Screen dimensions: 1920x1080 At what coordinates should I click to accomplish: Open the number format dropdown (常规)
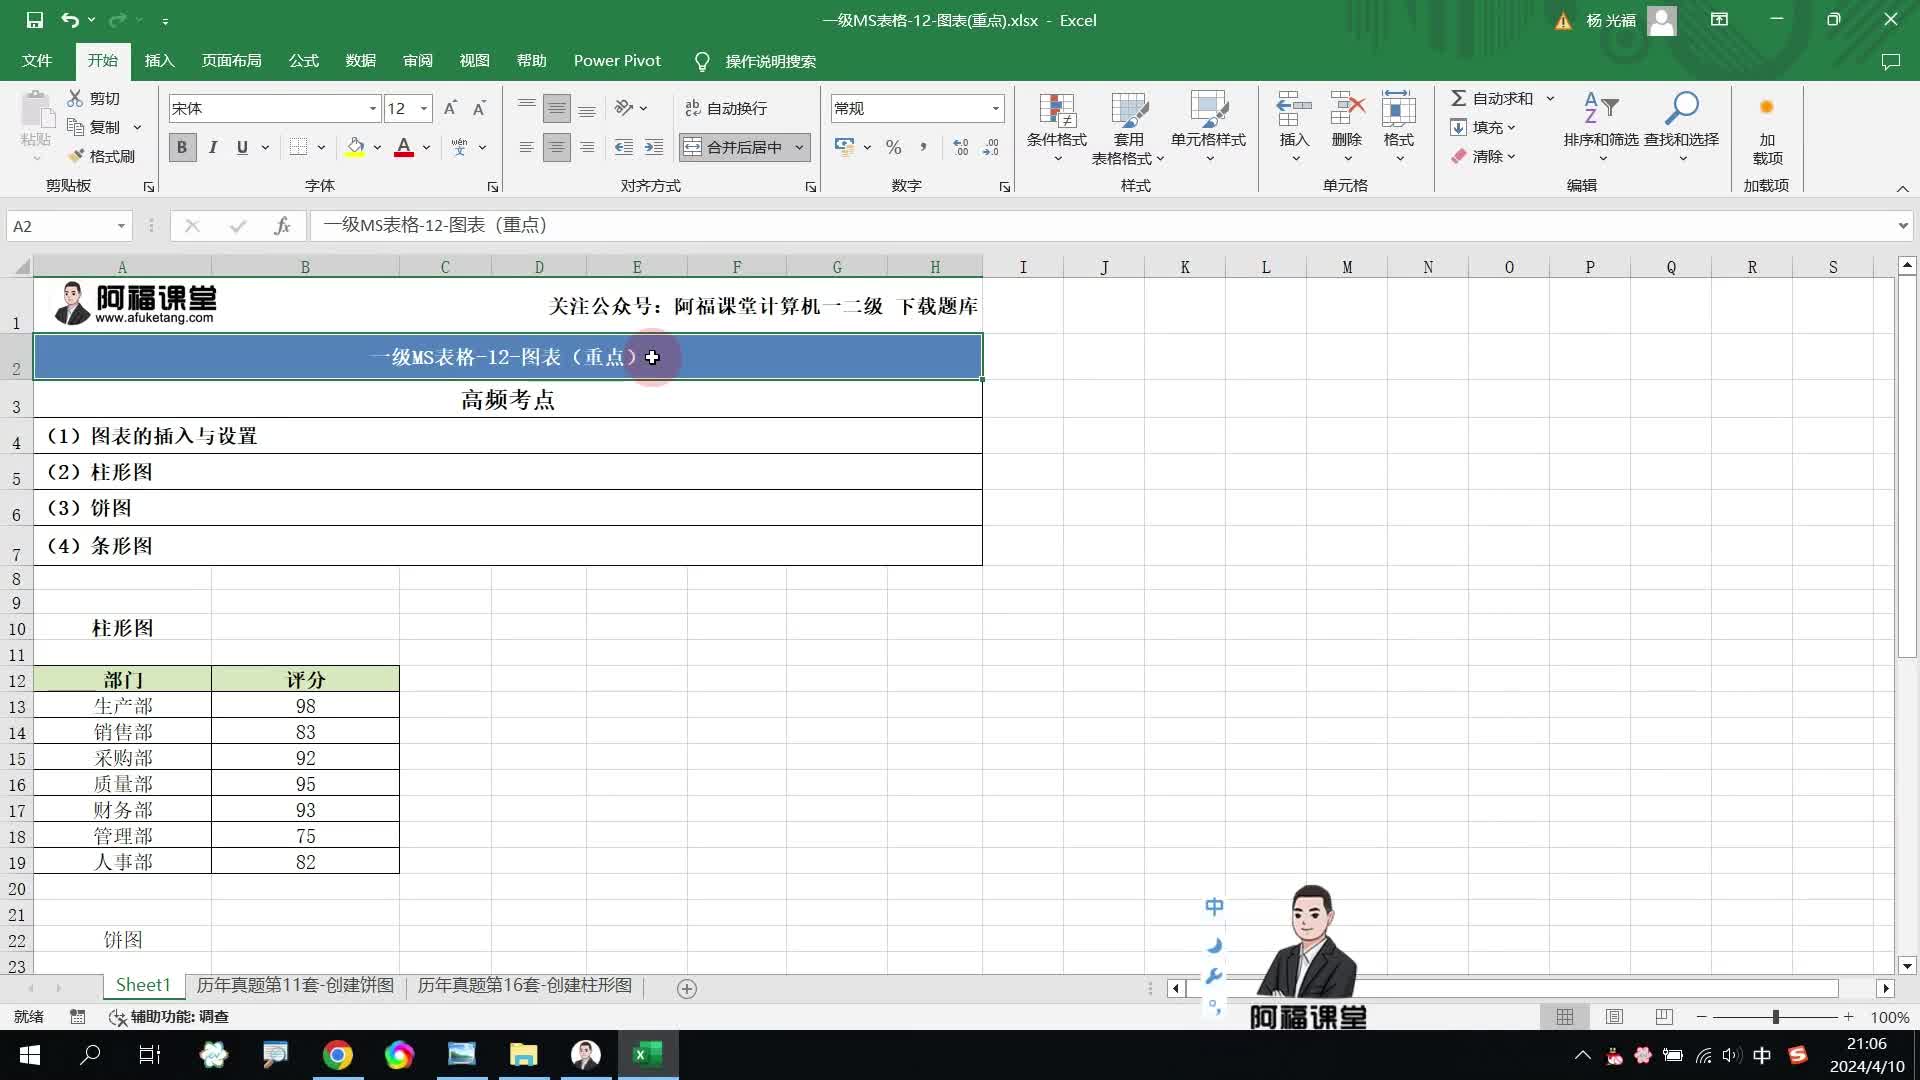(x=995, y=108)
